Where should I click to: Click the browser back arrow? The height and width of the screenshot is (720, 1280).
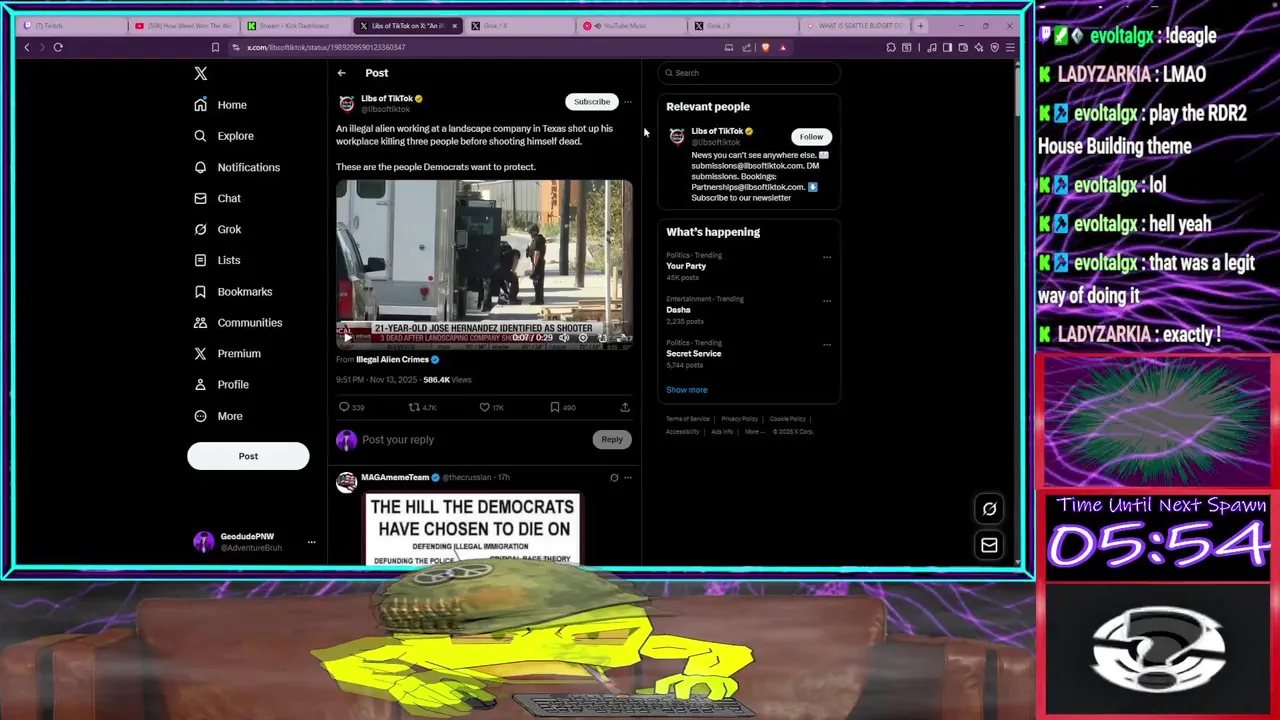[x=27, y=47]
